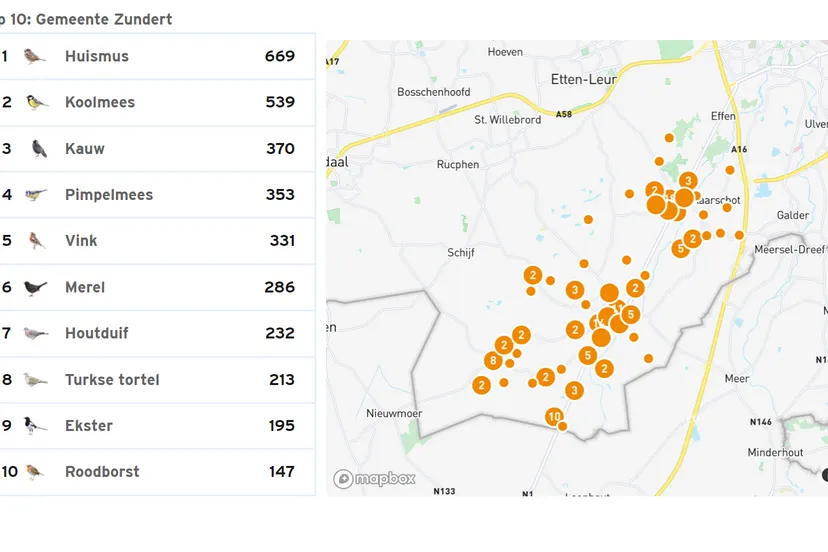
Task: Click the Turkse tortel row label
Action: (112, 380)
